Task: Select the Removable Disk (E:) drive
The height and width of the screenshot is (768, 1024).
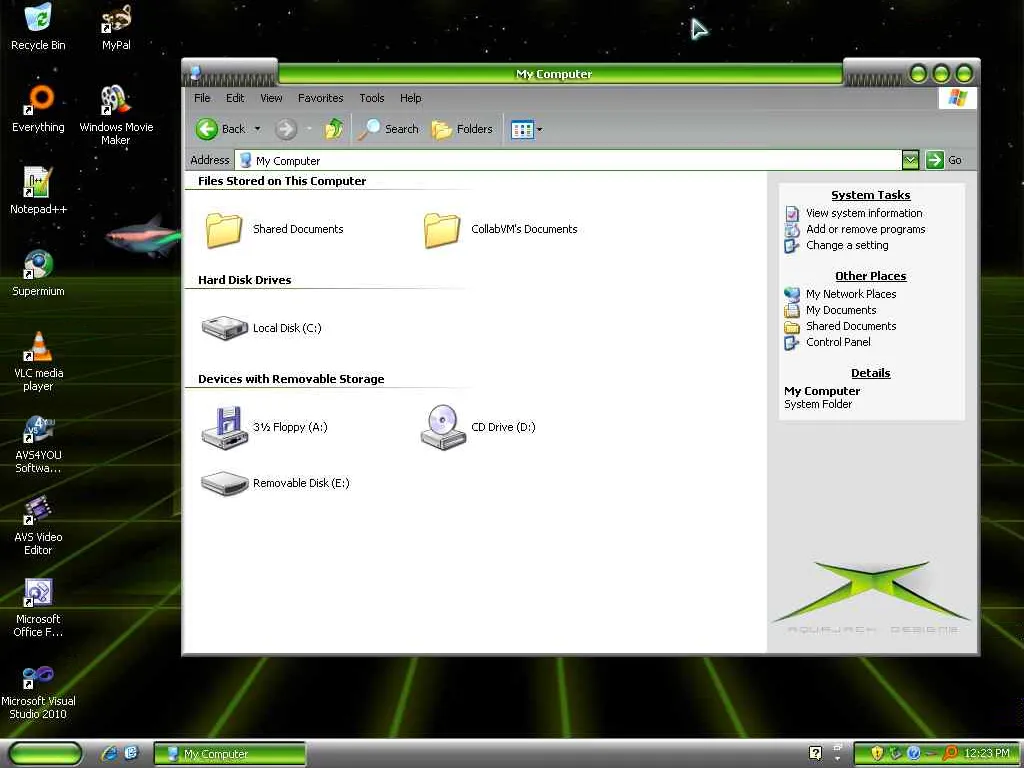Action: (x=276, y=483)
